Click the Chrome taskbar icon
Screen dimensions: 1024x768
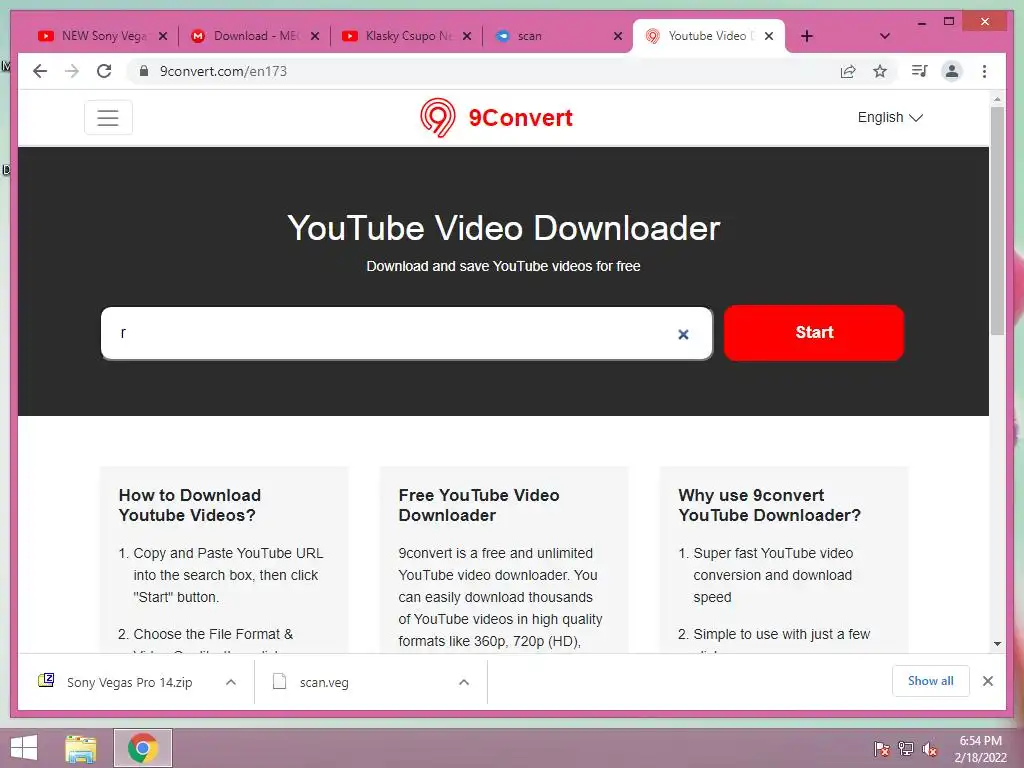(x=143, y=748)
